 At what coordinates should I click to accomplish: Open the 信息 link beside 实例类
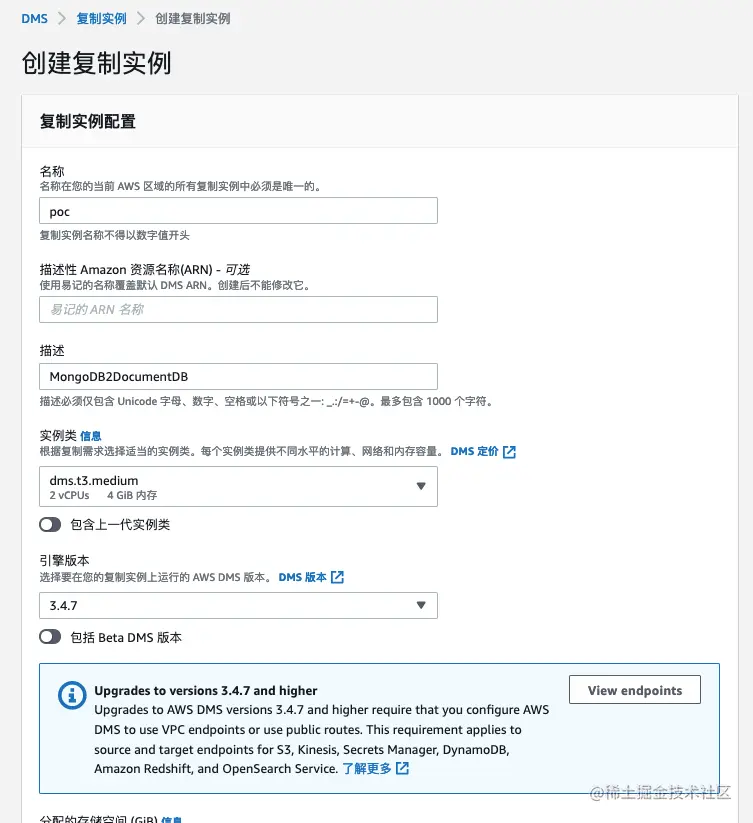90,436
